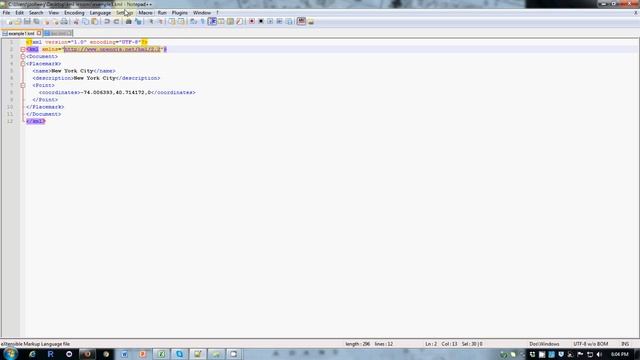This screenshot has height=360, width=640.
Task: Open the Macro menu
Action: (145, 13)
